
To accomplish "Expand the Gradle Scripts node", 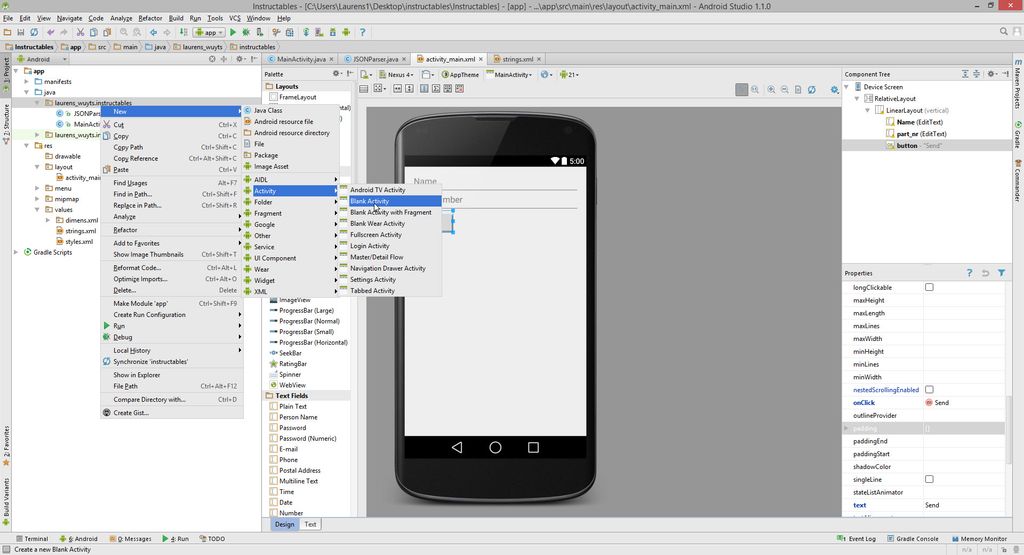I will [x=16, y=252].
